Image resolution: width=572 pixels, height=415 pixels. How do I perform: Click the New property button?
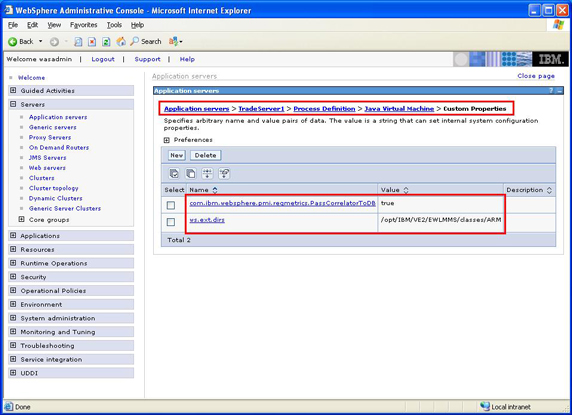[x=177, y=155]
